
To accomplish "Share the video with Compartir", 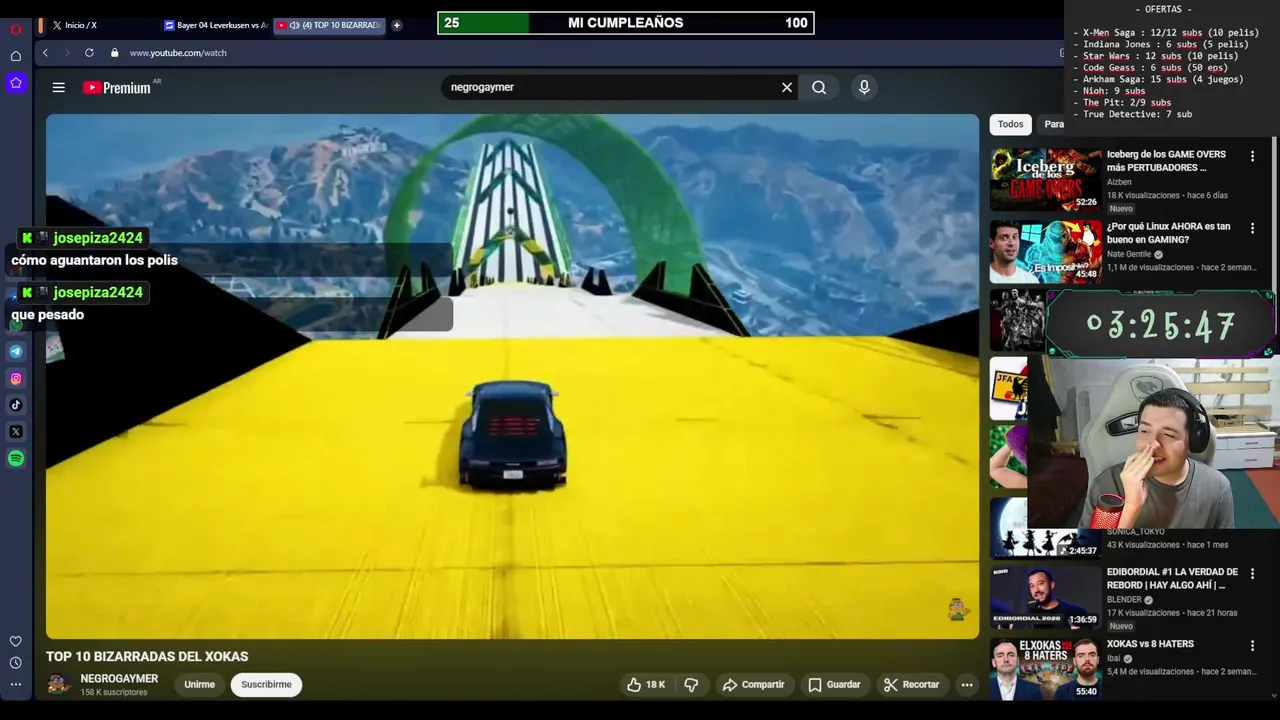I will tap(753, 685).
